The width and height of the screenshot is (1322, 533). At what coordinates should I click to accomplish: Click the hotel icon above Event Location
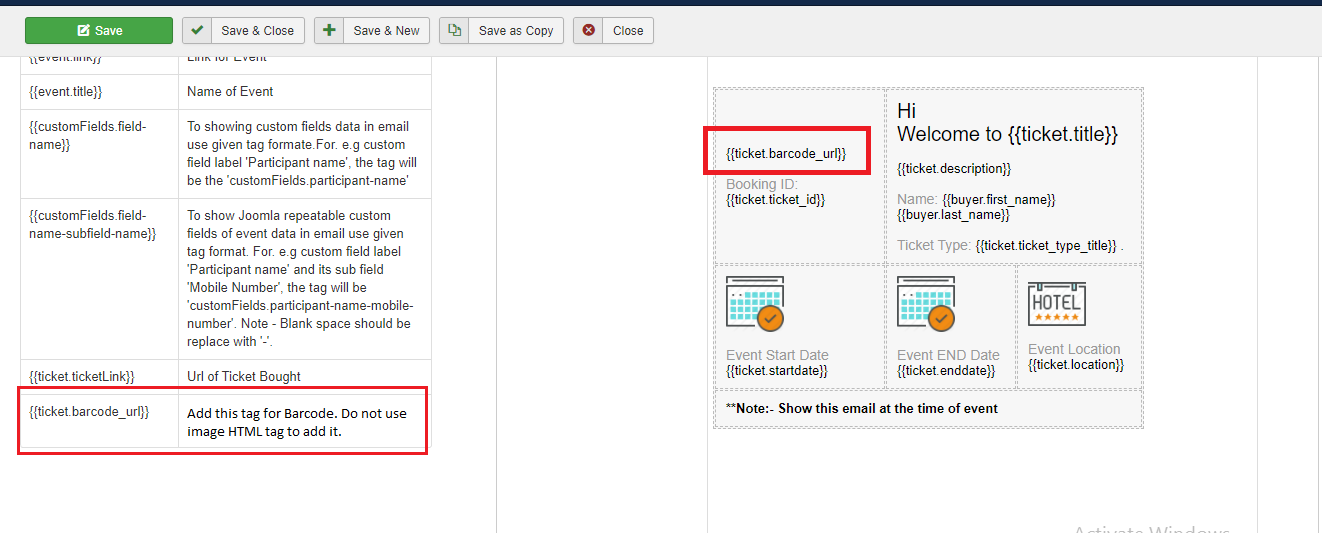[1057, 304]
